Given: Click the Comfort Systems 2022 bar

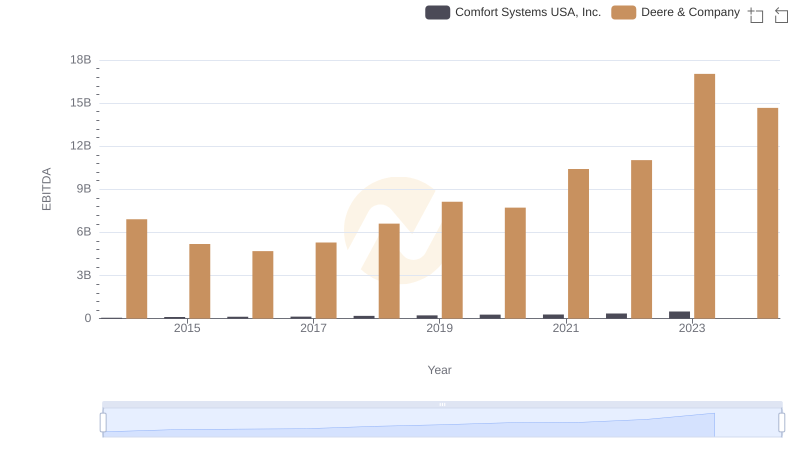Looking at the screenshot, I should point(616,316).
